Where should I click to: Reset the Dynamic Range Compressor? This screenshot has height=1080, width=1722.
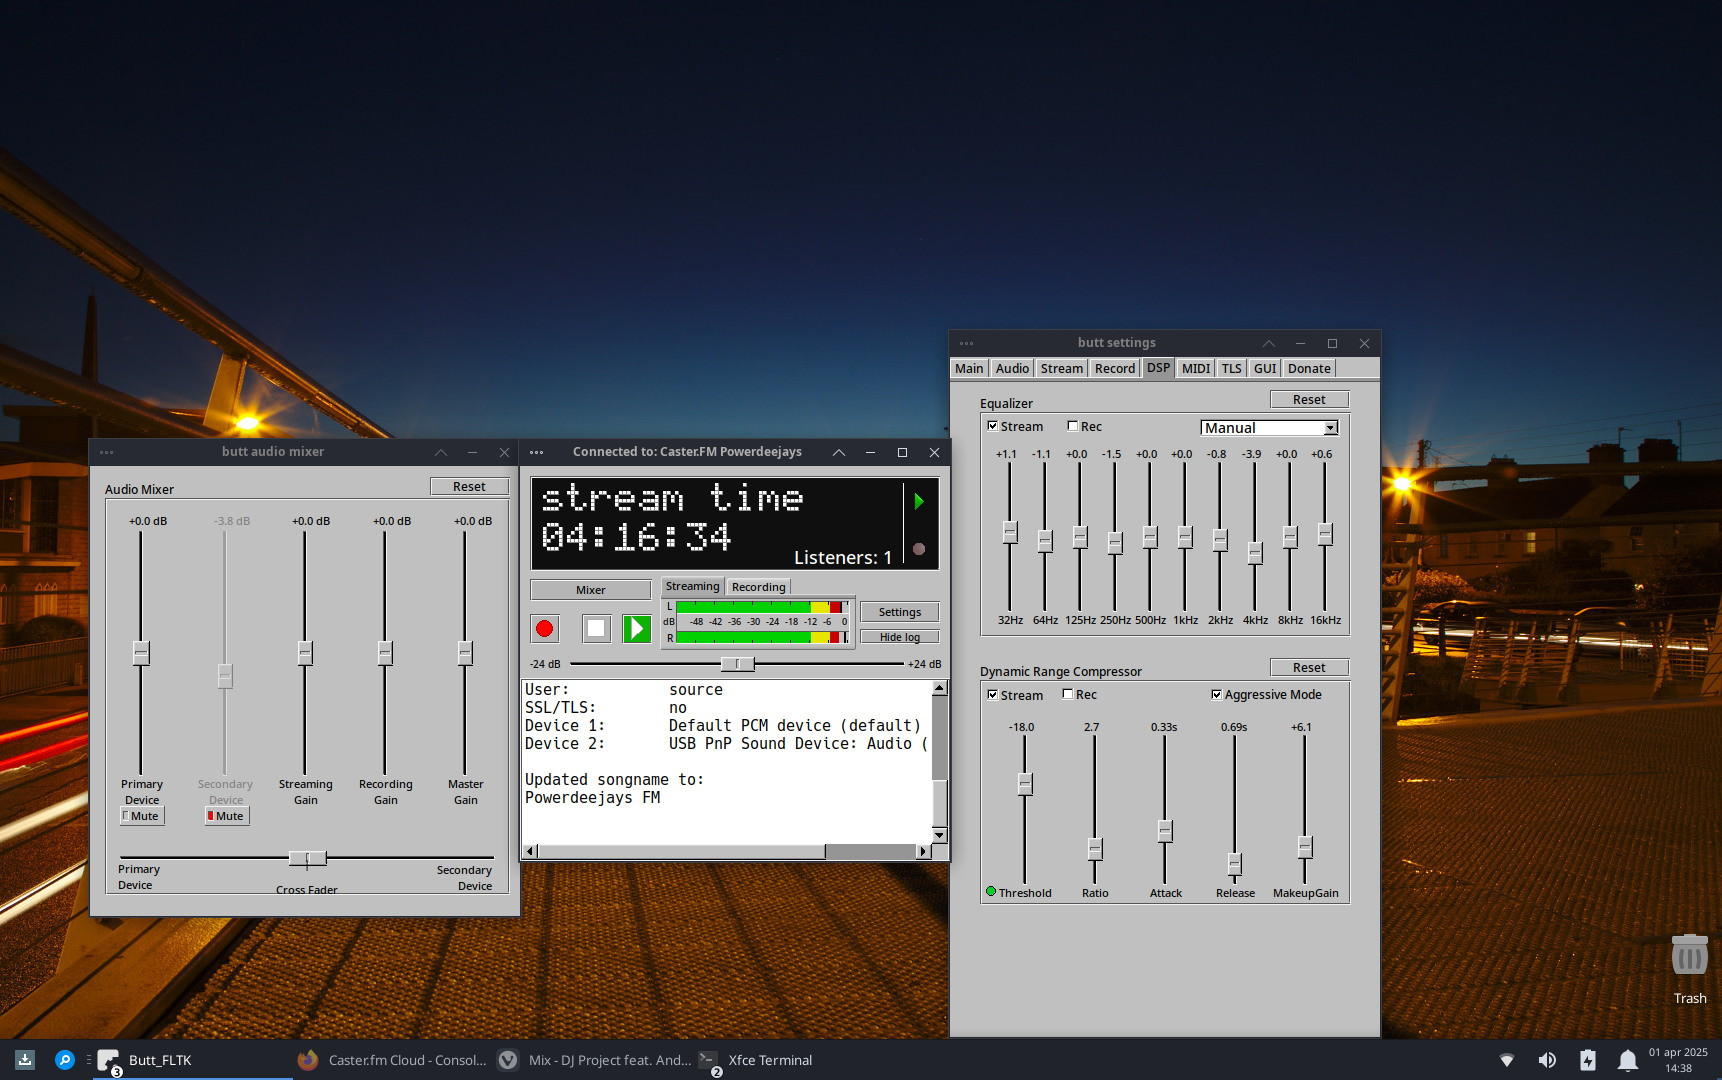pyautogui.click(x=1308, y=667)
